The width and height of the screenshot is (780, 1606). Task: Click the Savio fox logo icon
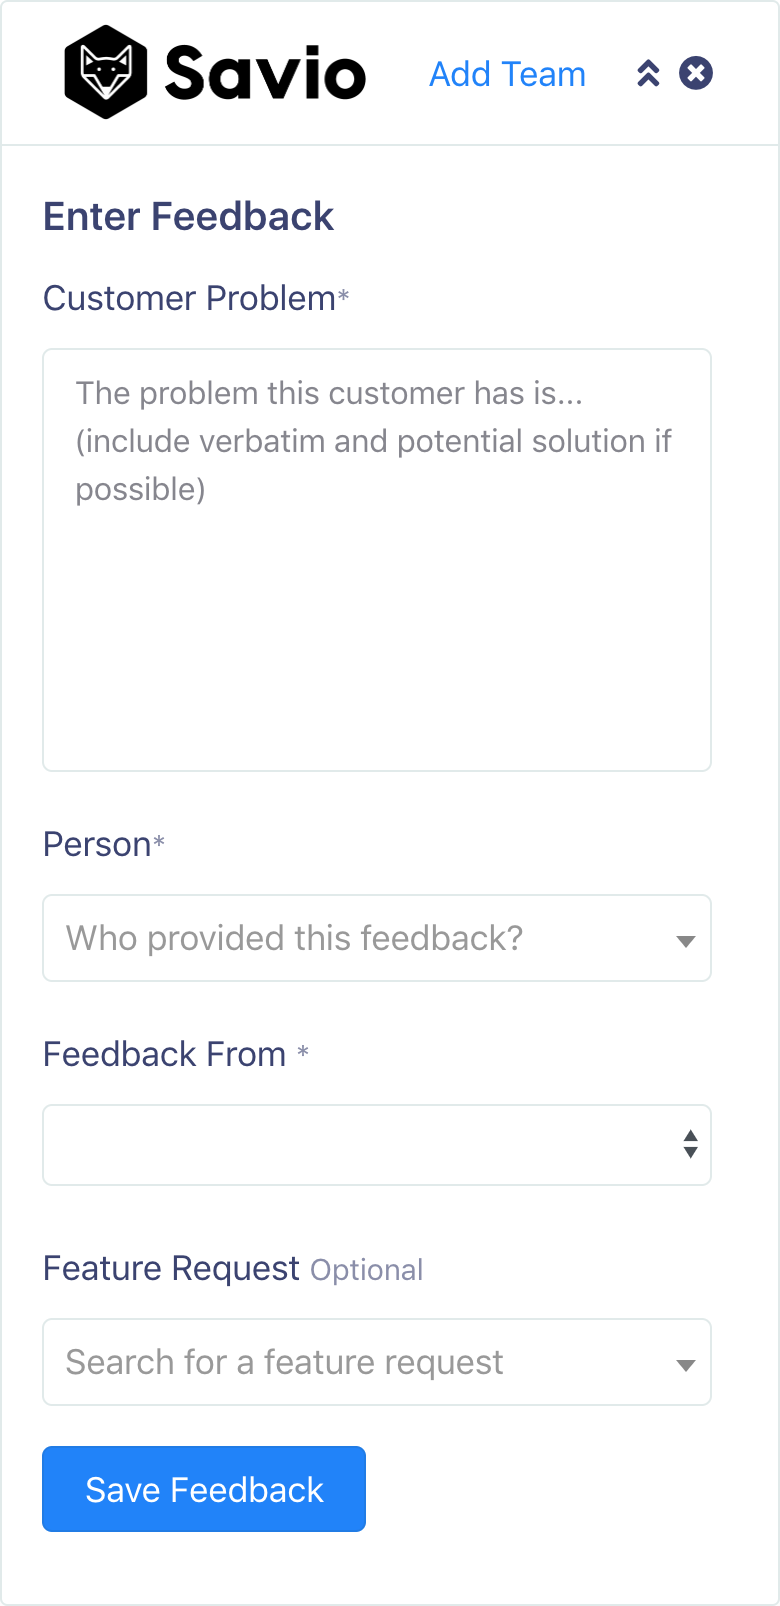pos(106,73)
